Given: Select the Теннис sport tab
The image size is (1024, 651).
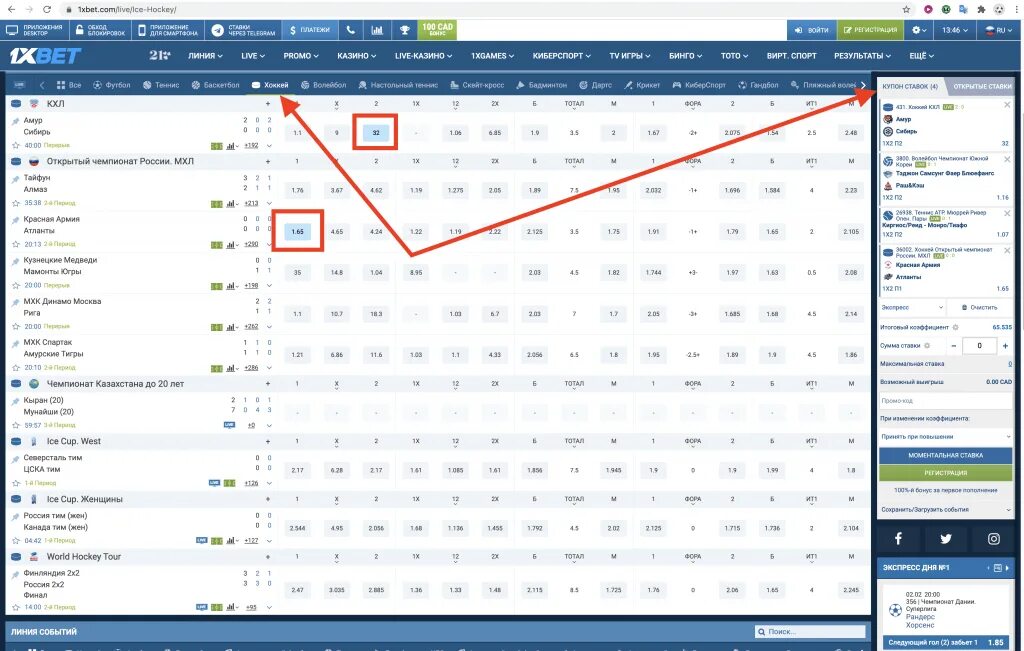Looking at the screenshot, I should (161, 85).
